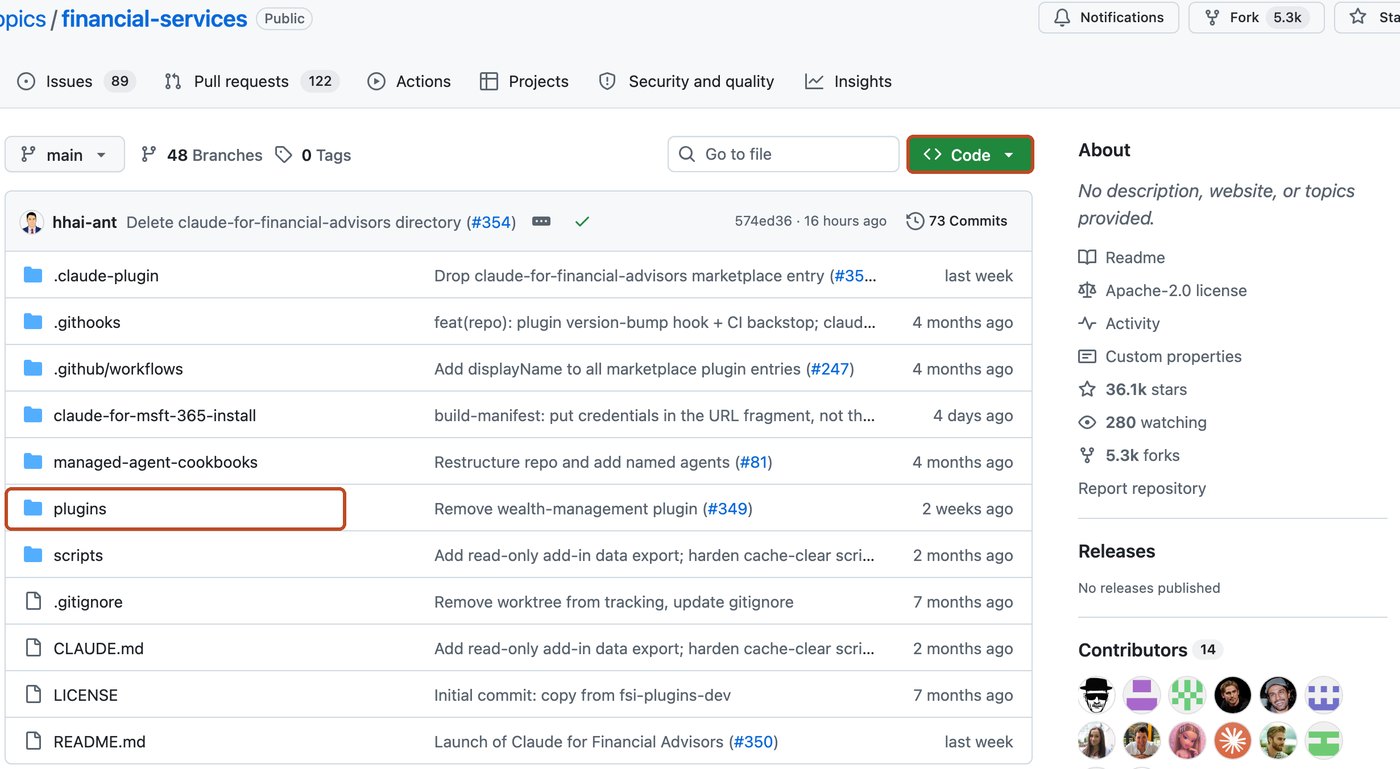Jump to Readme in About sidebar
Screen dimensions: 1400x769
click(x=1122, y=257)
